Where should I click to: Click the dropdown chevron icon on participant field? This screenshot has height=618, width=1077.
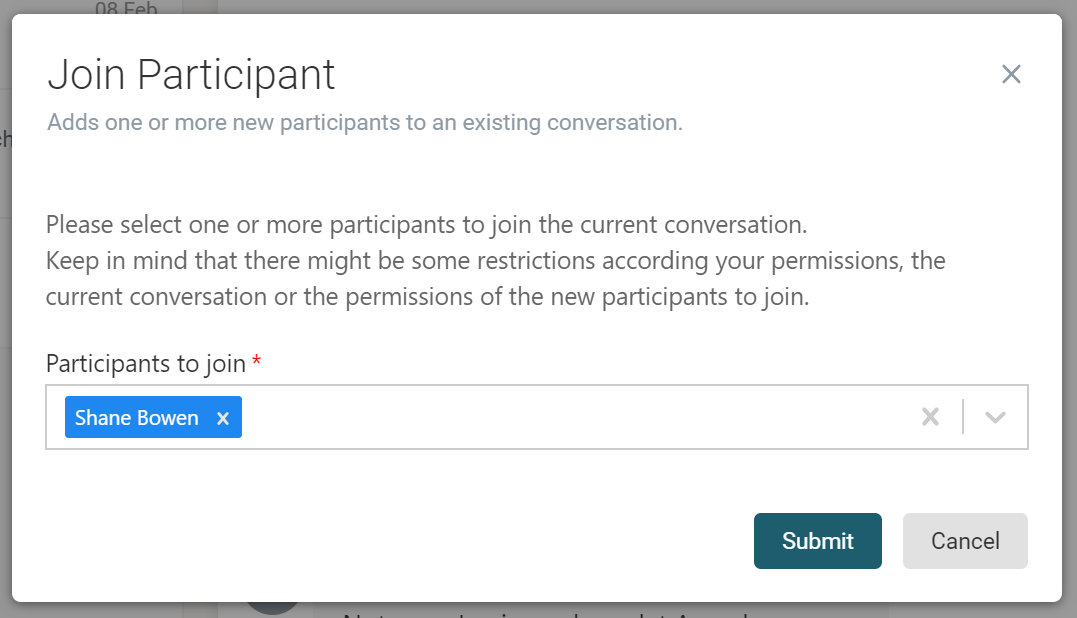click(x=994, y=417)
